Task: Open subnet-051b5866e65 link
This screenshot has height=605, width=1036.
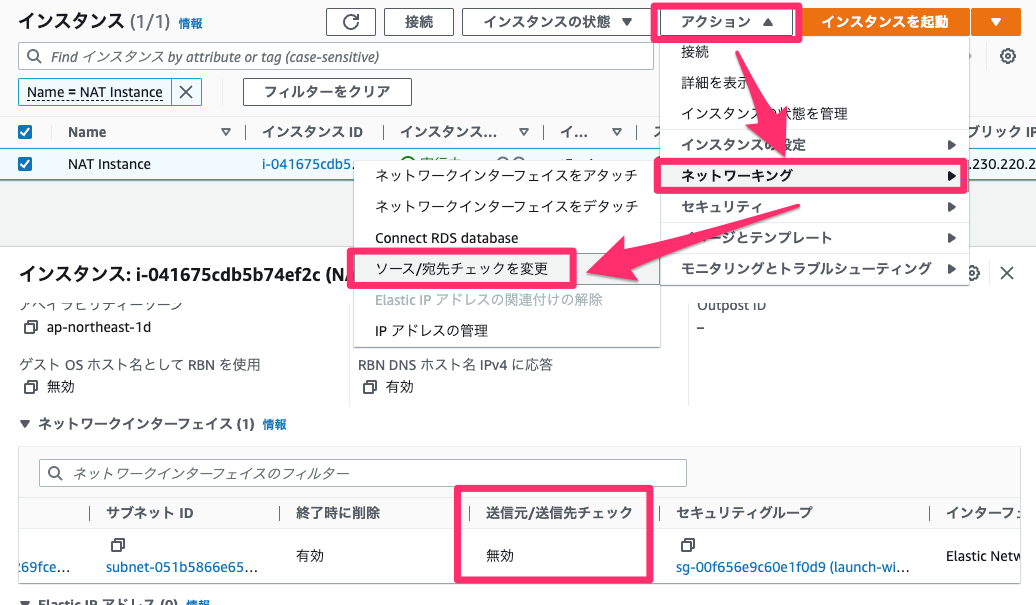Action: tap(182, 567)
